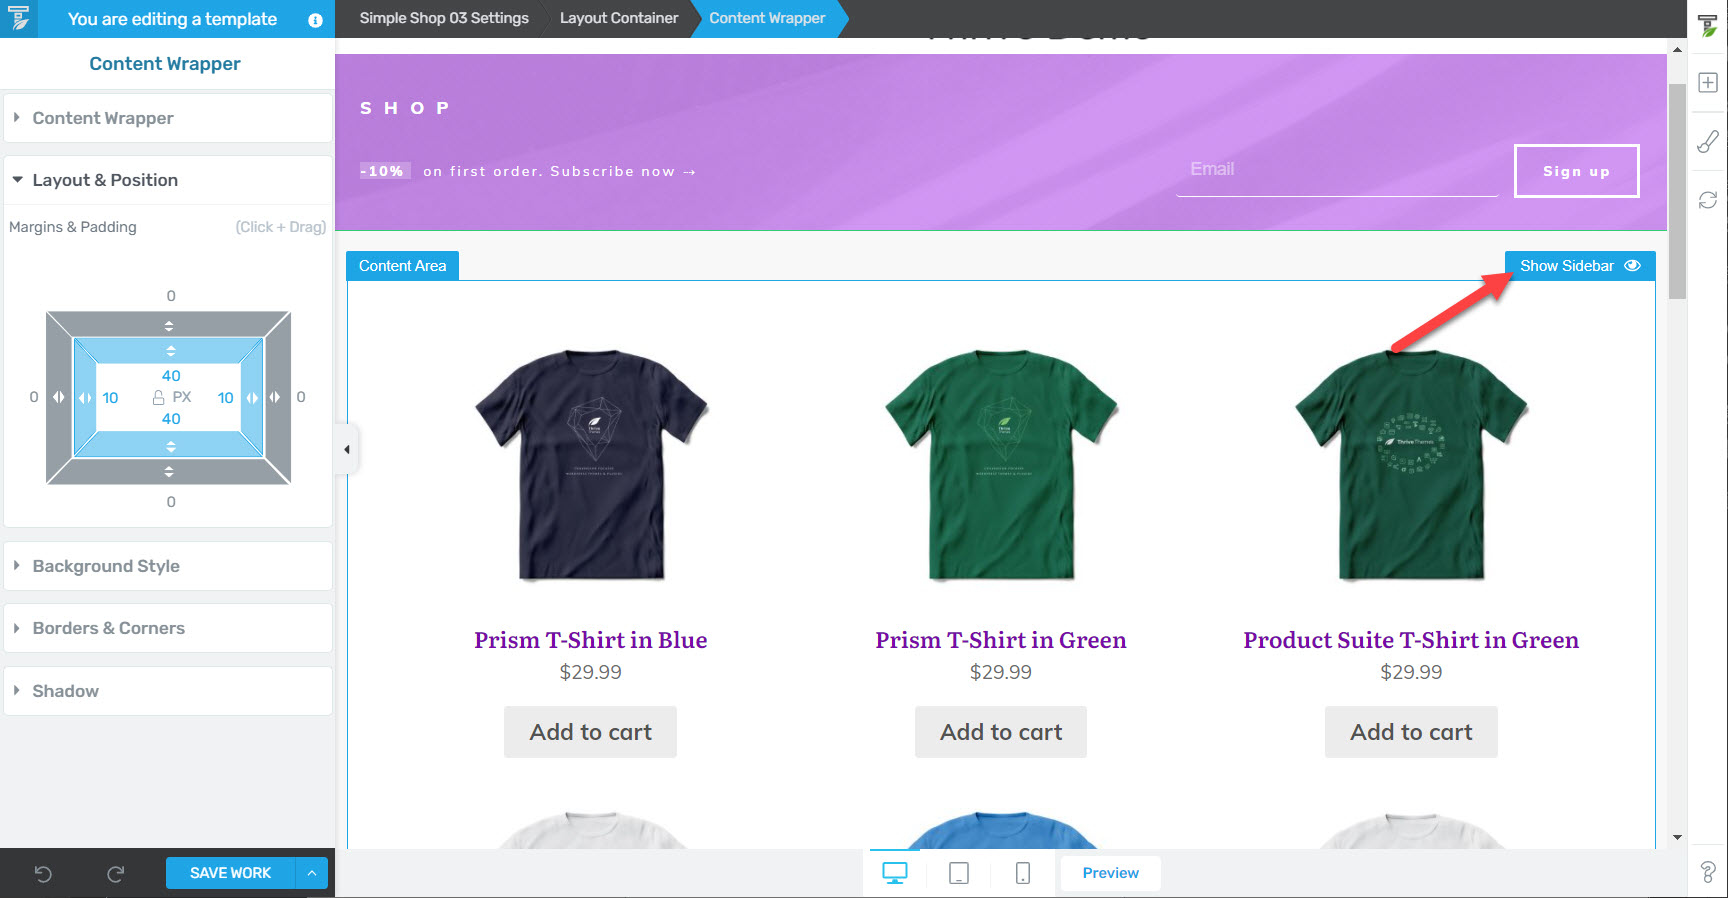Click the Product Suite green T-Shirt image
The image size is (1728, 898).
[x=1411, y=465]
